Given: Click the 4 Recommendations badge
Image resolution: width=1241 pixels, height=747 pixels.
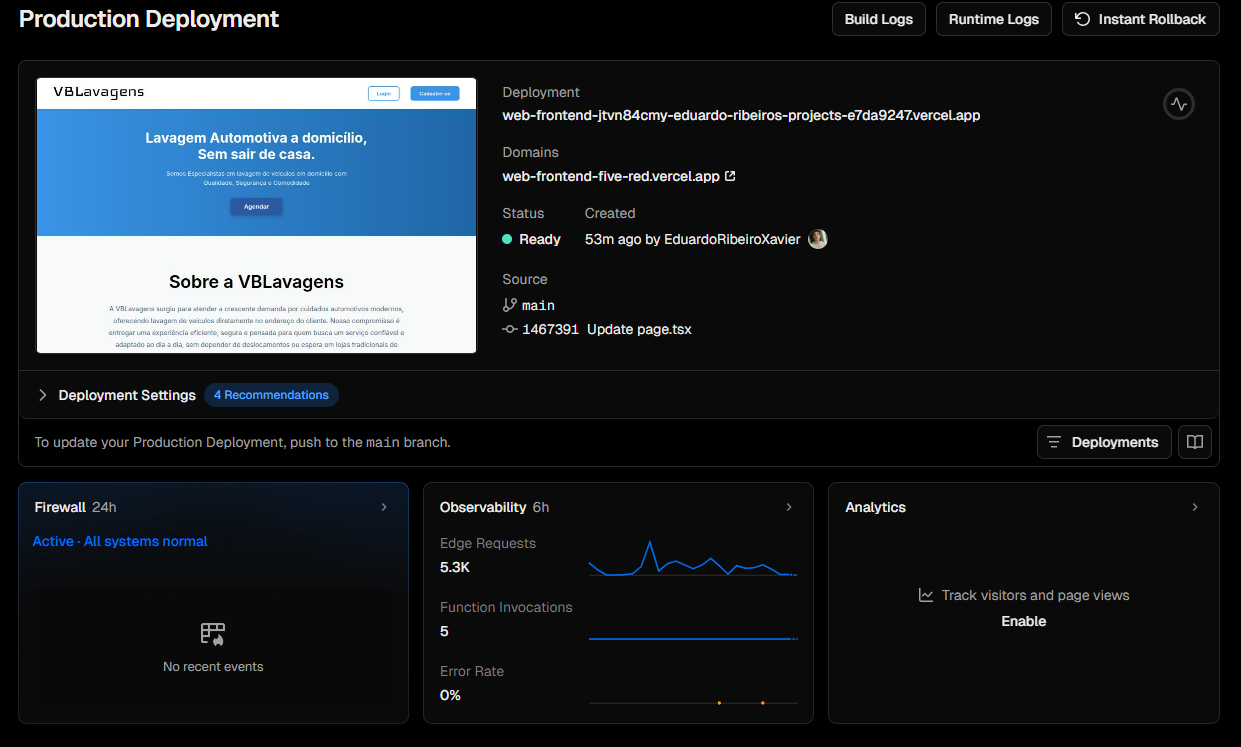Looking at the screenshot, I should [271, 394].
